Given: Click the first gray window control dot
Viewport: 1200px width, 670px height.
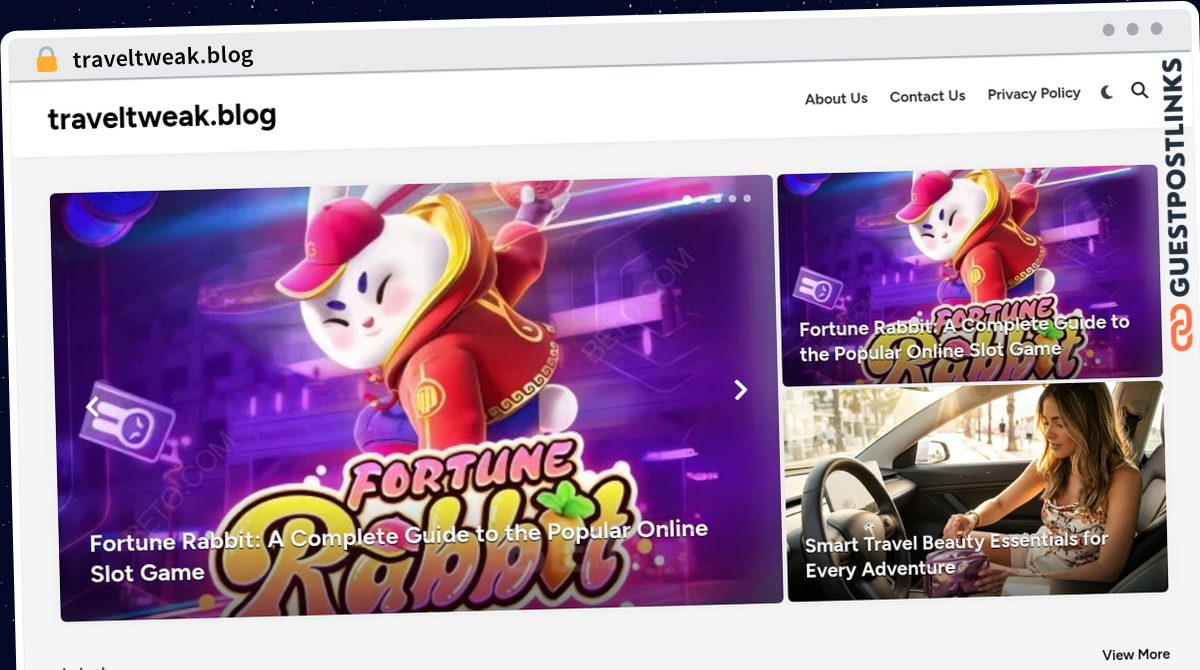Looking at the screenshot, I should [1109, 30].
